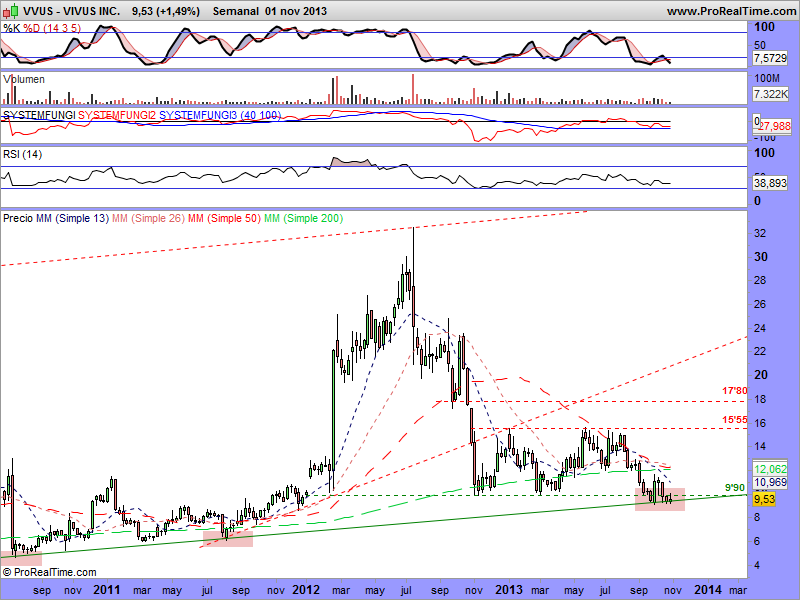800x600 pixels.
Task: Click the MM (Simple 13) legend
Action: point(72,218)
